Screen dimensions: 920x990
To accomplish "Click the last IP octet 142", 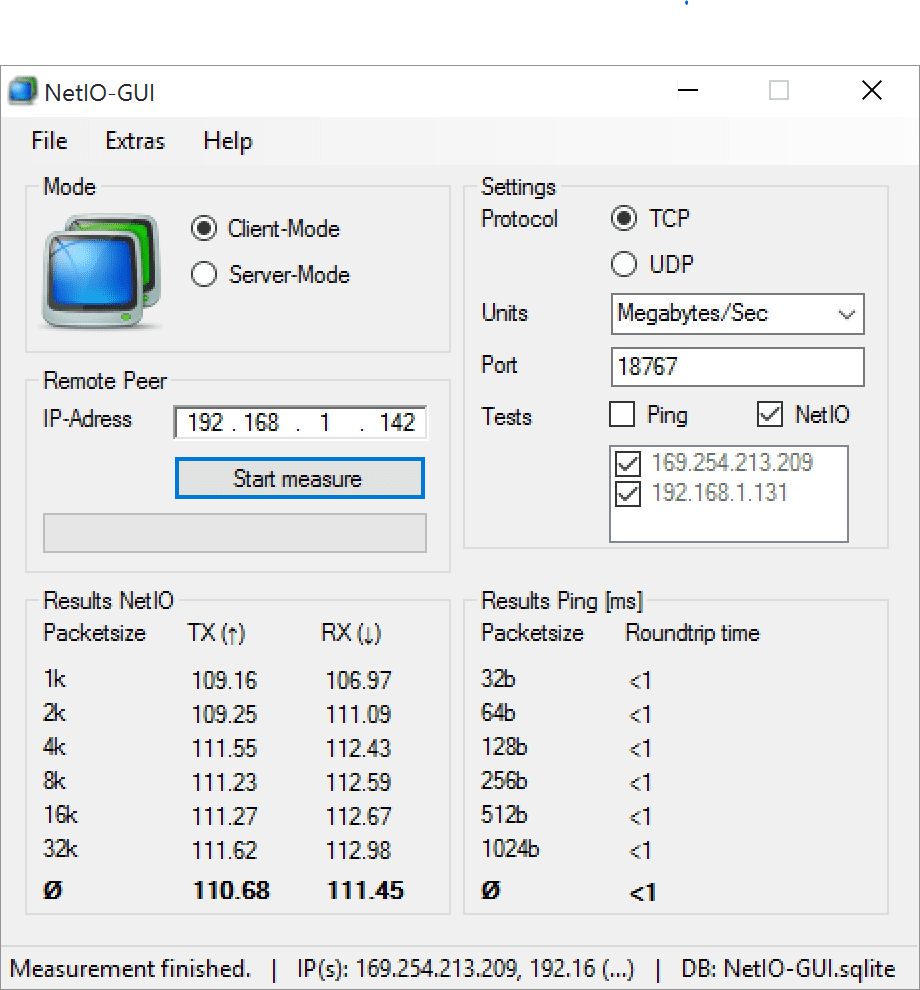I will (397, 422).
